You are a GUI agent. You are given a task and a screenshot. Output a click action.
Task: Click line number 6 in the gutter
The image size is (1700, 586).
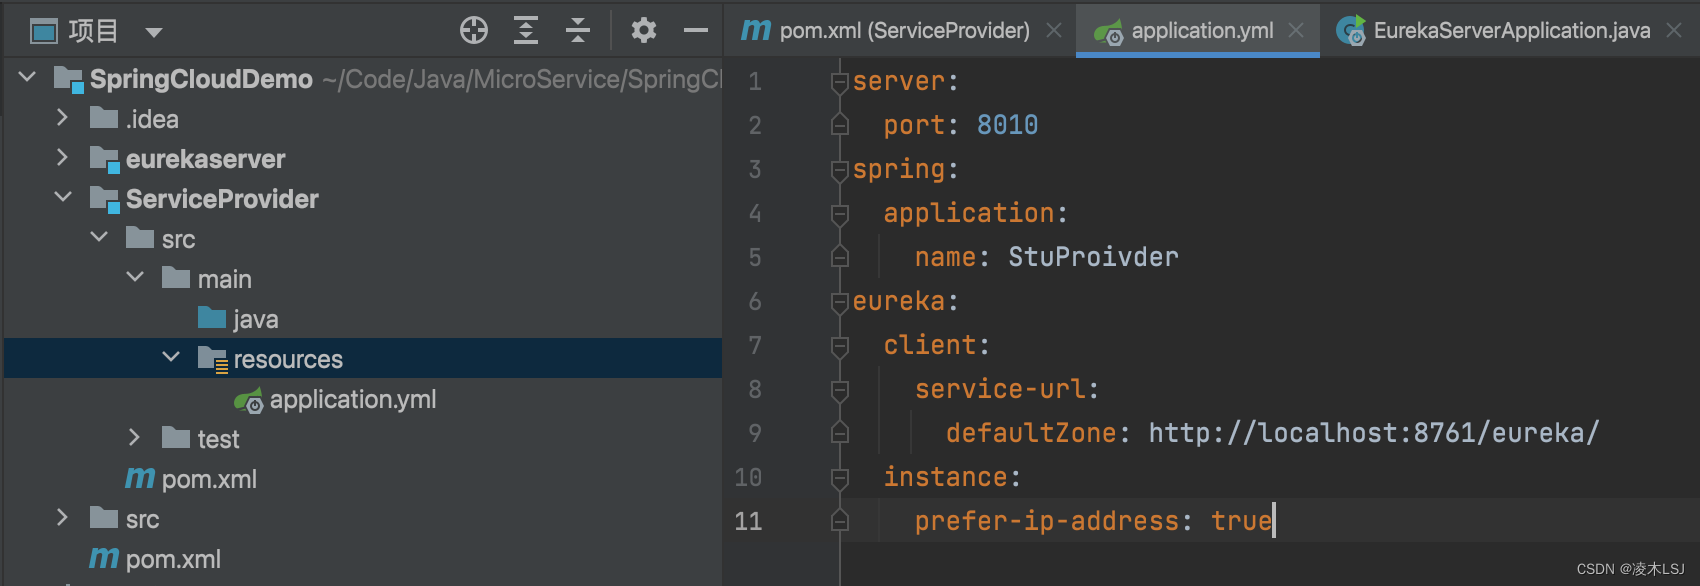(755, 301)
